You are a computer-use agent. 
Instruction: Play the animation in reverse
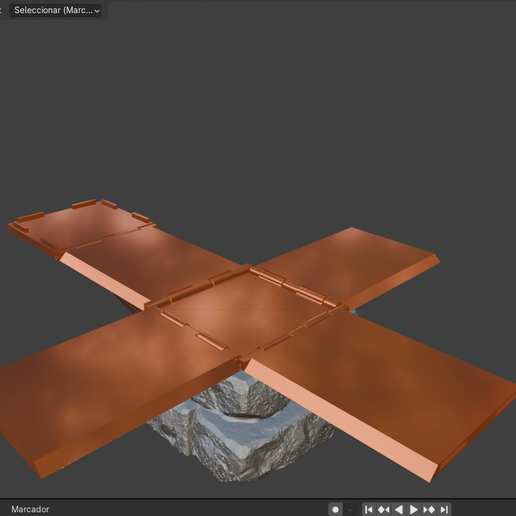click(x=398, y=509)
